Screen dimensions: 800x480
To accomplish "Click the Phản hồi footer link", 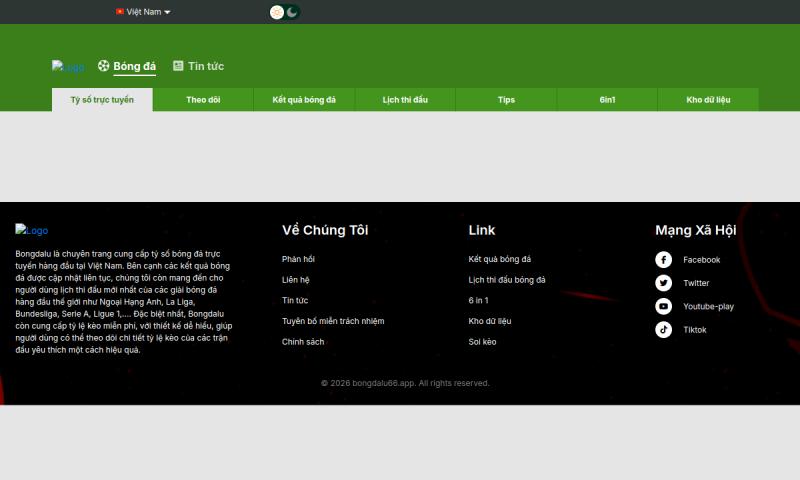I will (298, 259).
